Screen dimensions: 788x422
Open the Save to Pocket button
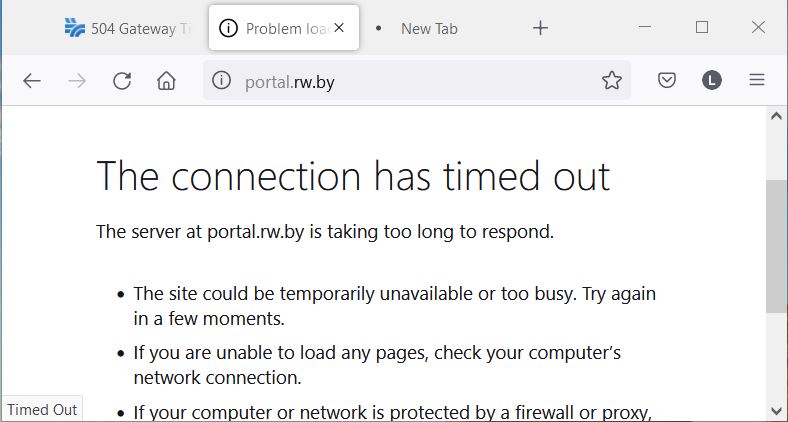coord(667,81)
